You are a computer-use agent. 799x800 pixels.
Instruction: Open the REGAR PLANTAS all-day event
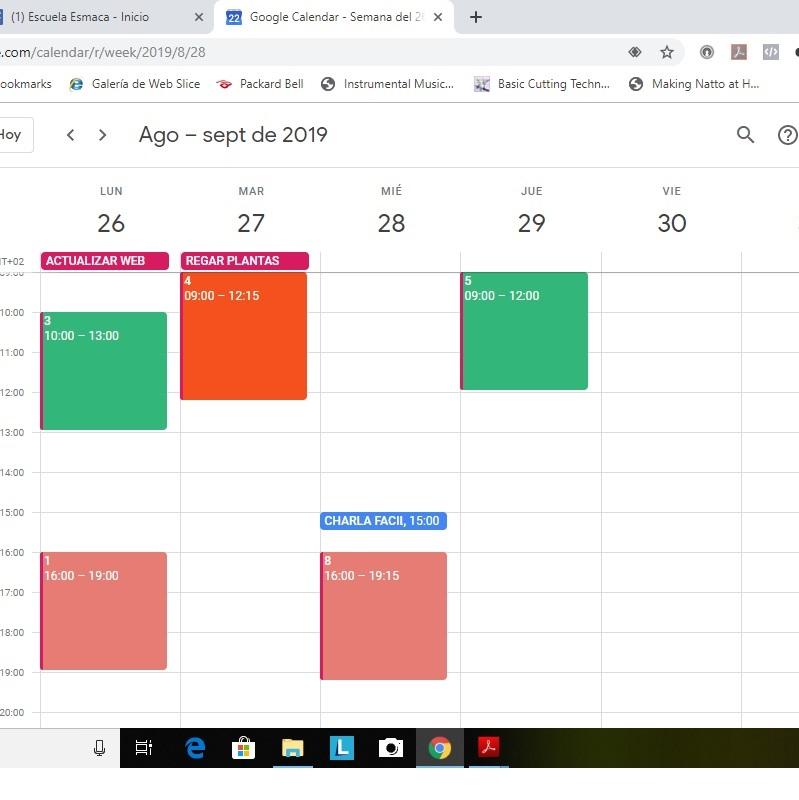coord(244,261)
